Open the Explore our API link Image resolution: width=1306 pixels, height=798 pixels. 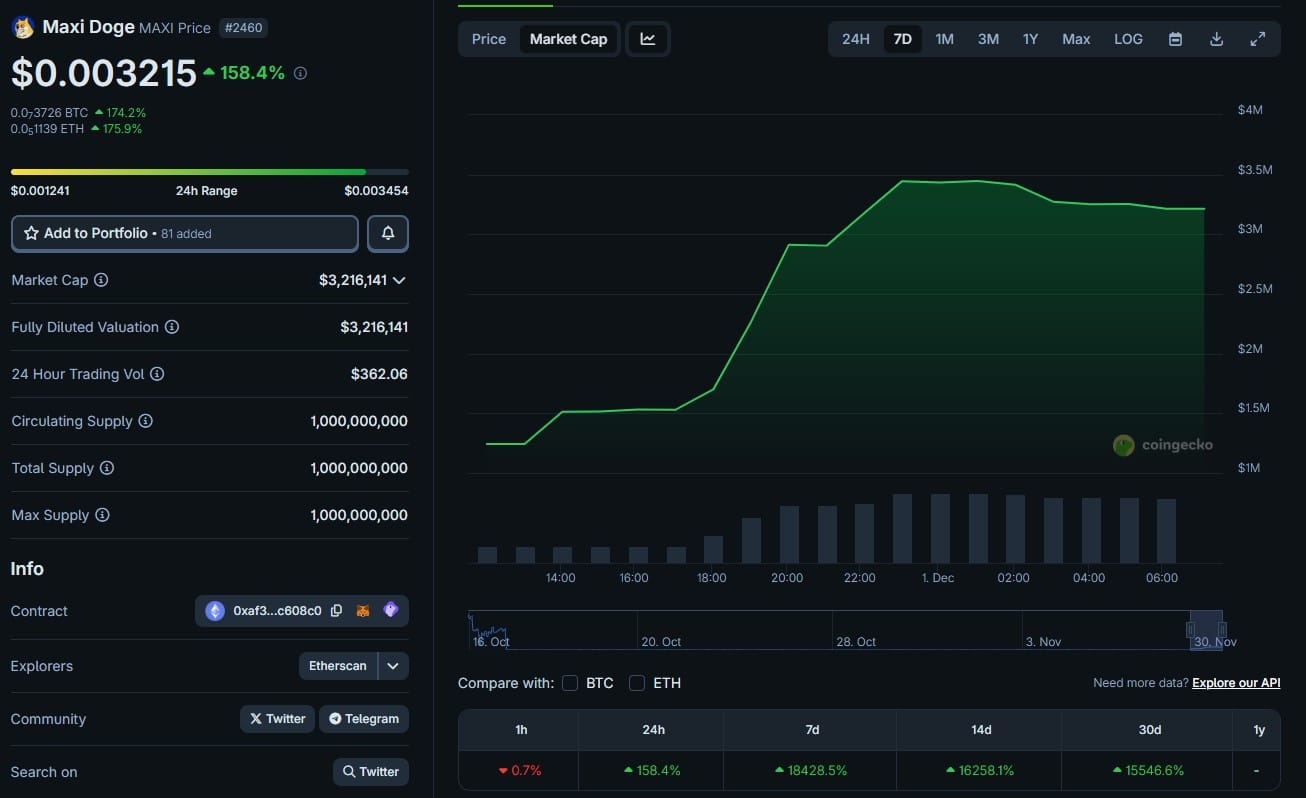pyautogui.click(x=1236, y=682)
